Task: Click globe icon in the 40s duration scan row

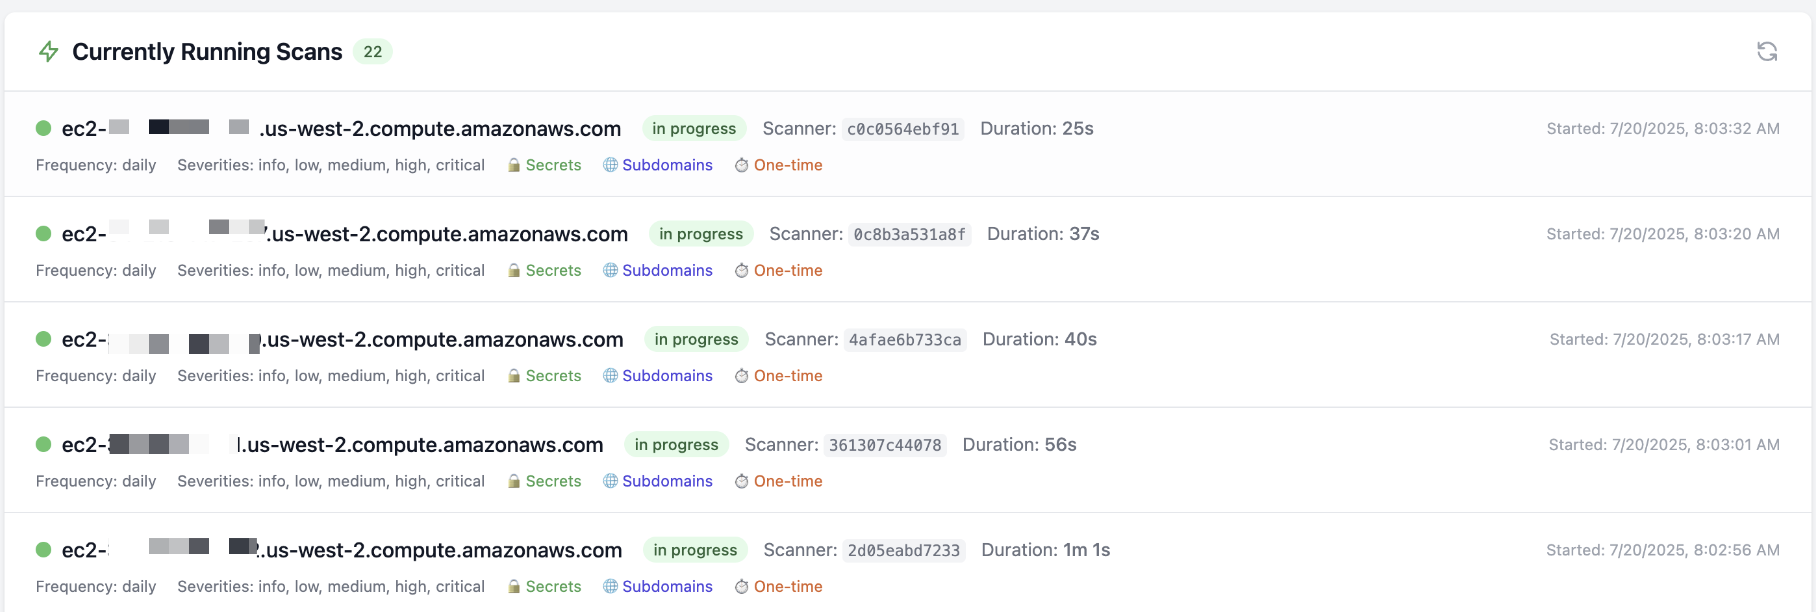Action: 610,376
